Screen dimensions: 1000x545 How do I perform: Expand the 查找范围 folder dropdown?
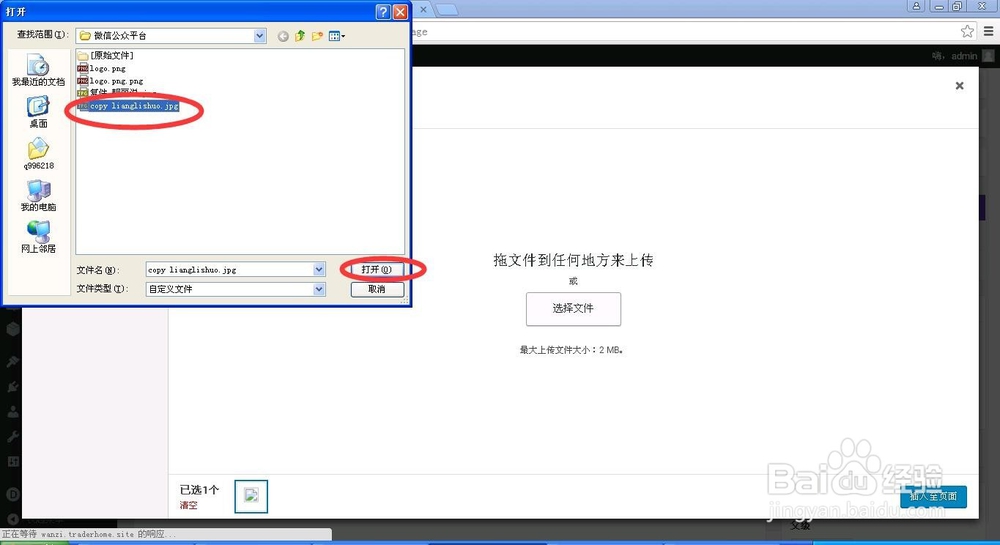coord(260,36)
